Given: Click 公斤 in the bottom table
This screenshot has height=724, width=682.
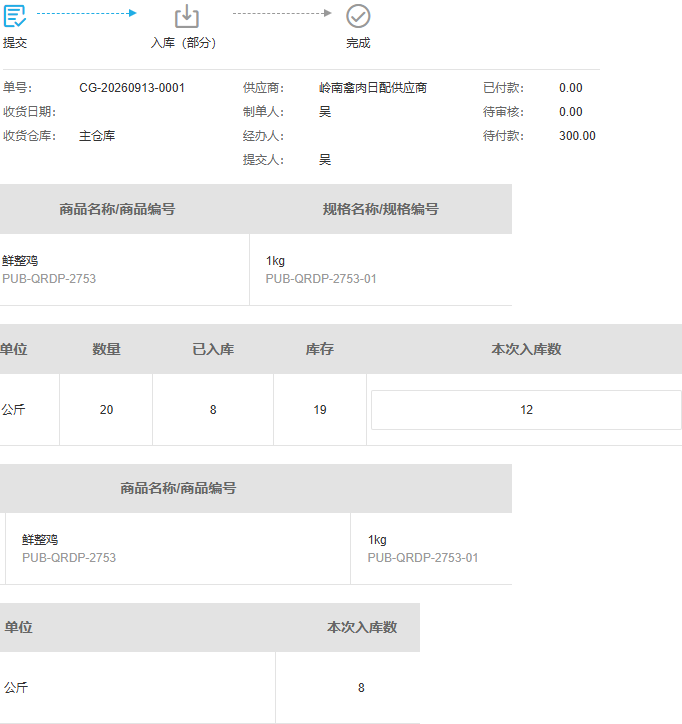Looking at the screenshot, I should point(16,688).
